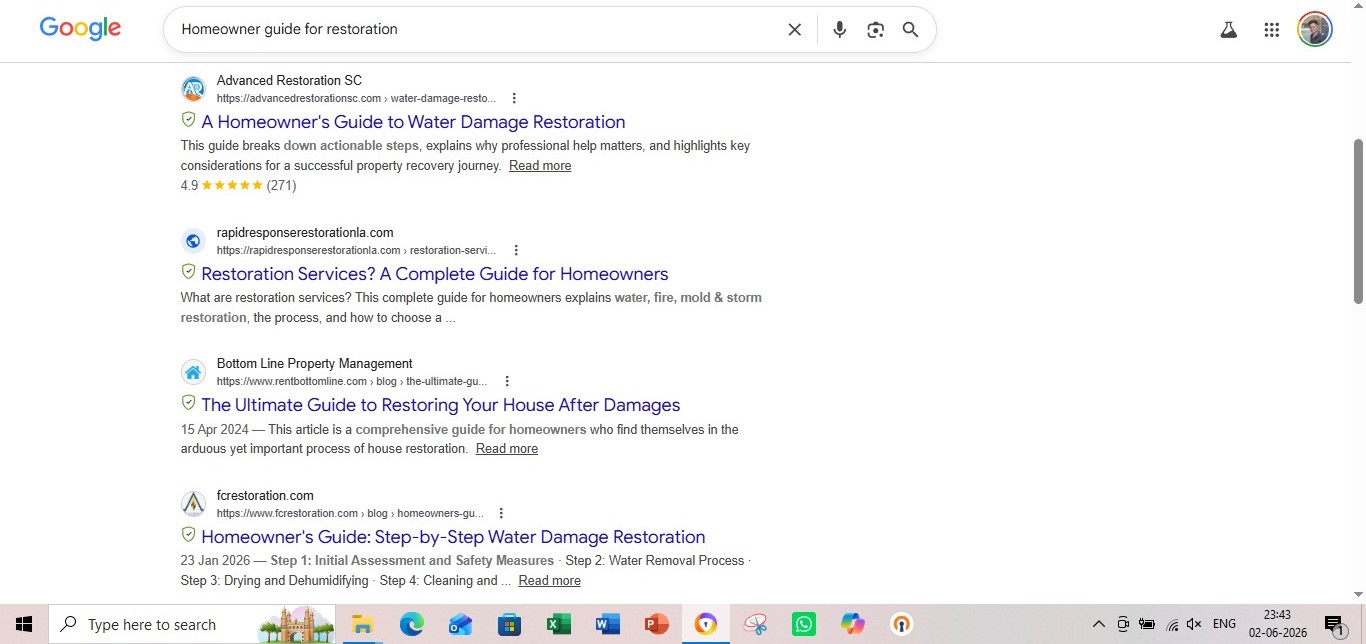Open The Ultimate Guide to Restoring Your House
The image size is (1366, 644).
click(441, 405)
